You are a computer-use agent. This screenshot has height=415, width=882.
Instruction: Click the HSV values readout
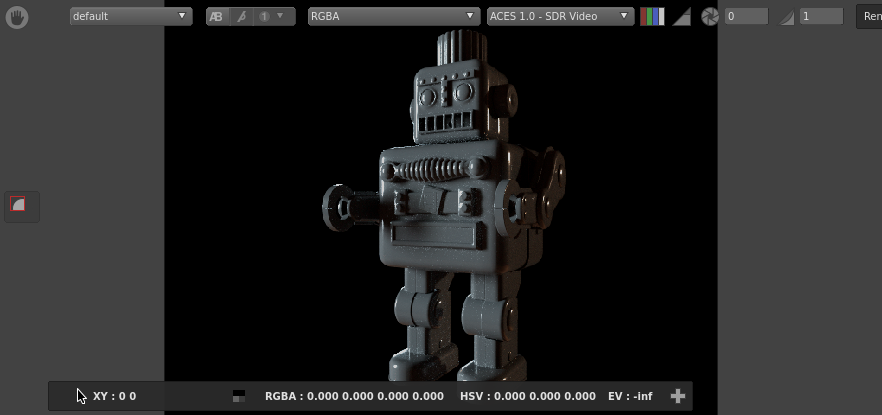(527, 396)
